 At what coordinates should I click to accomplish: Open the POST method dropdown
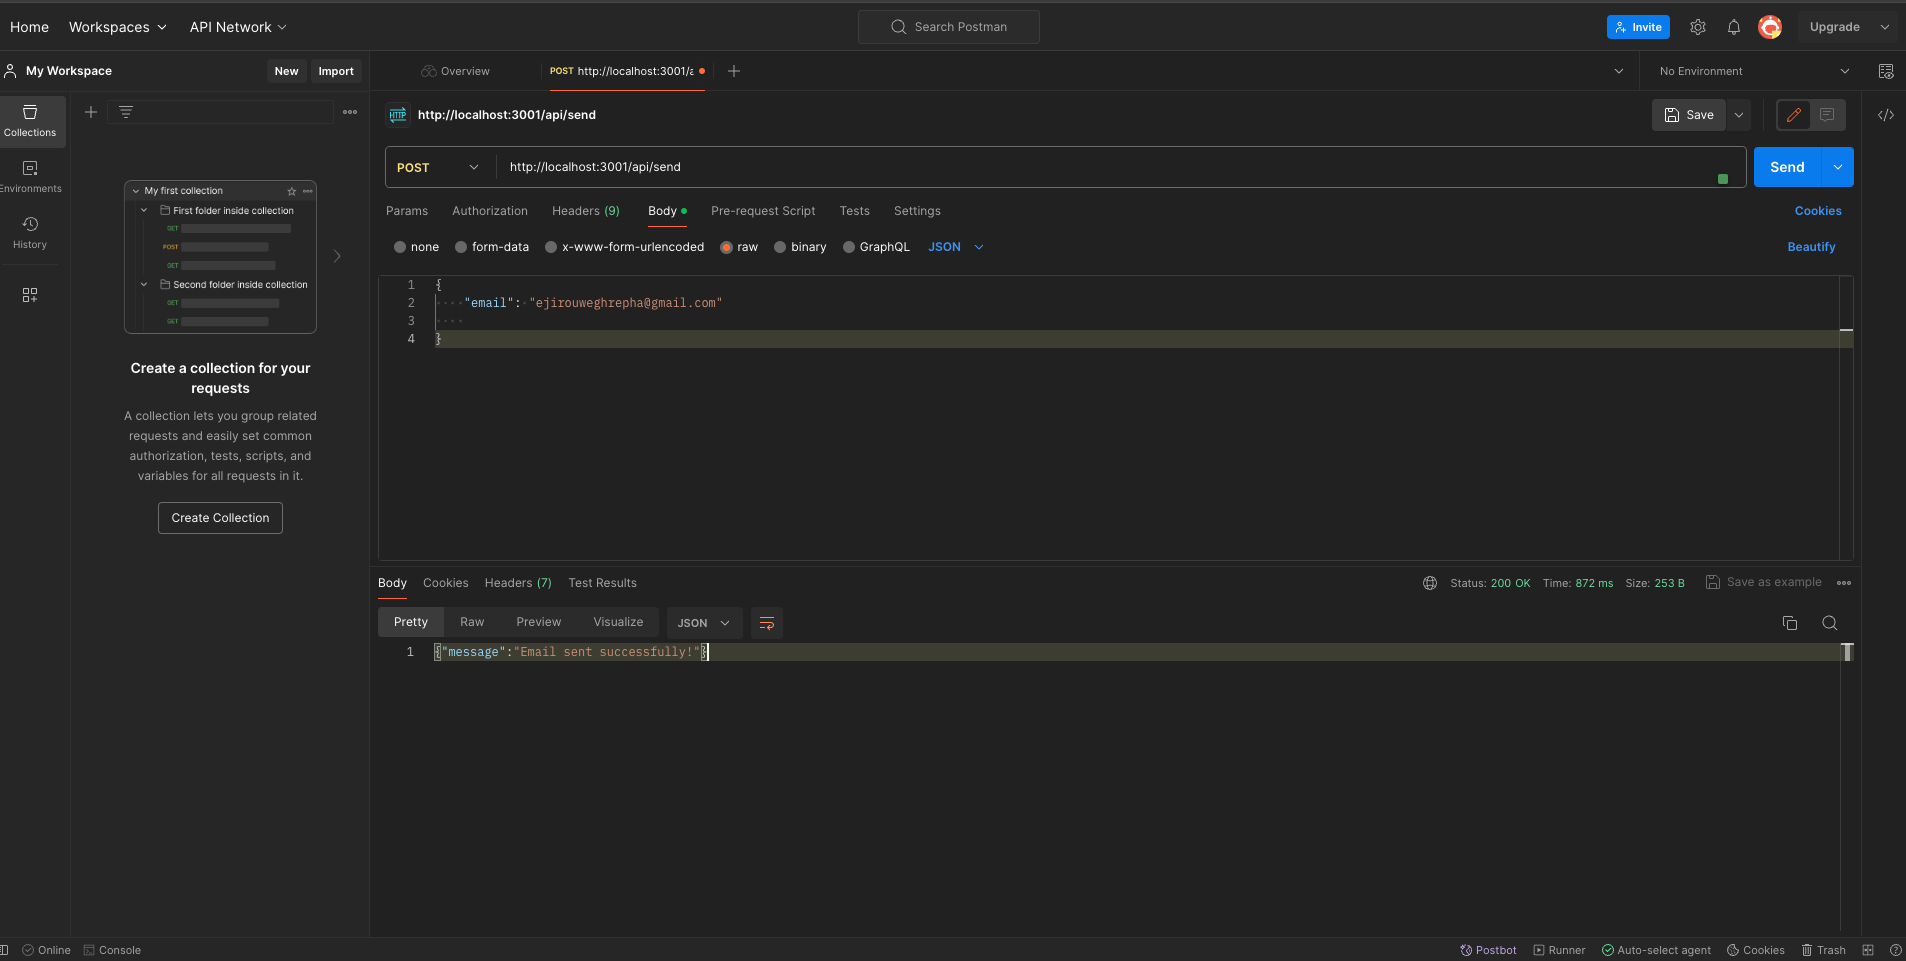coord(438,167)
